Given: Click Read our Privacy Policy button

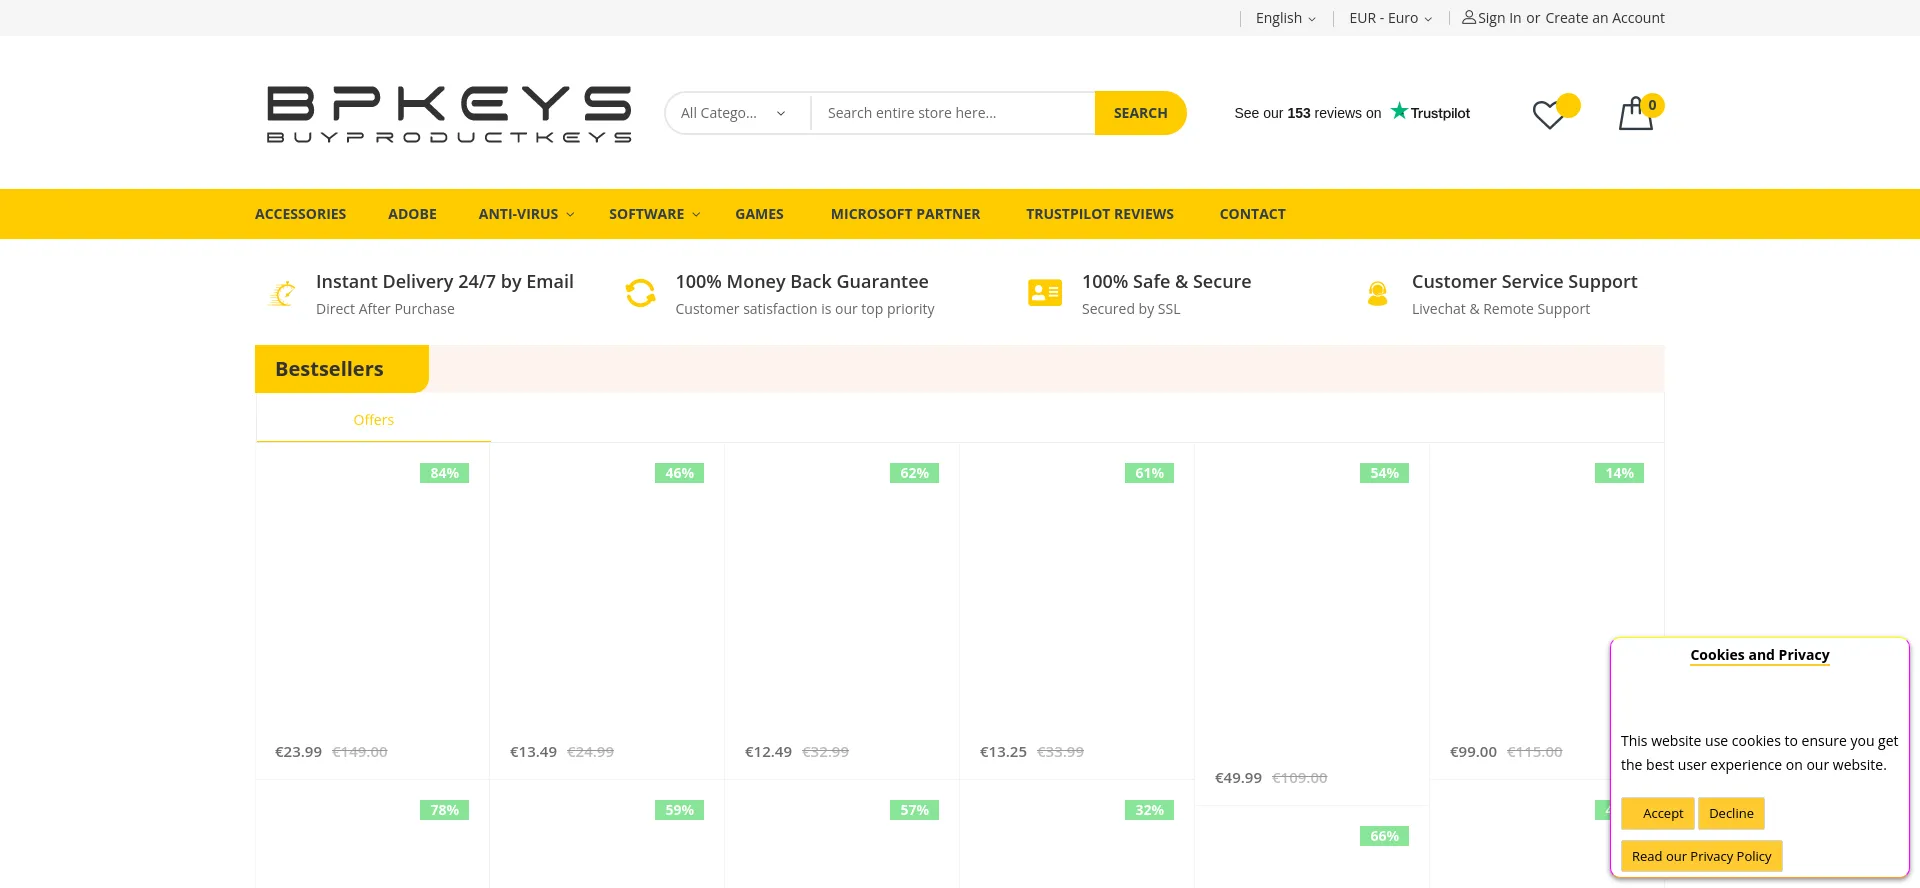Looking at the screenshot, I should 1701,856.
